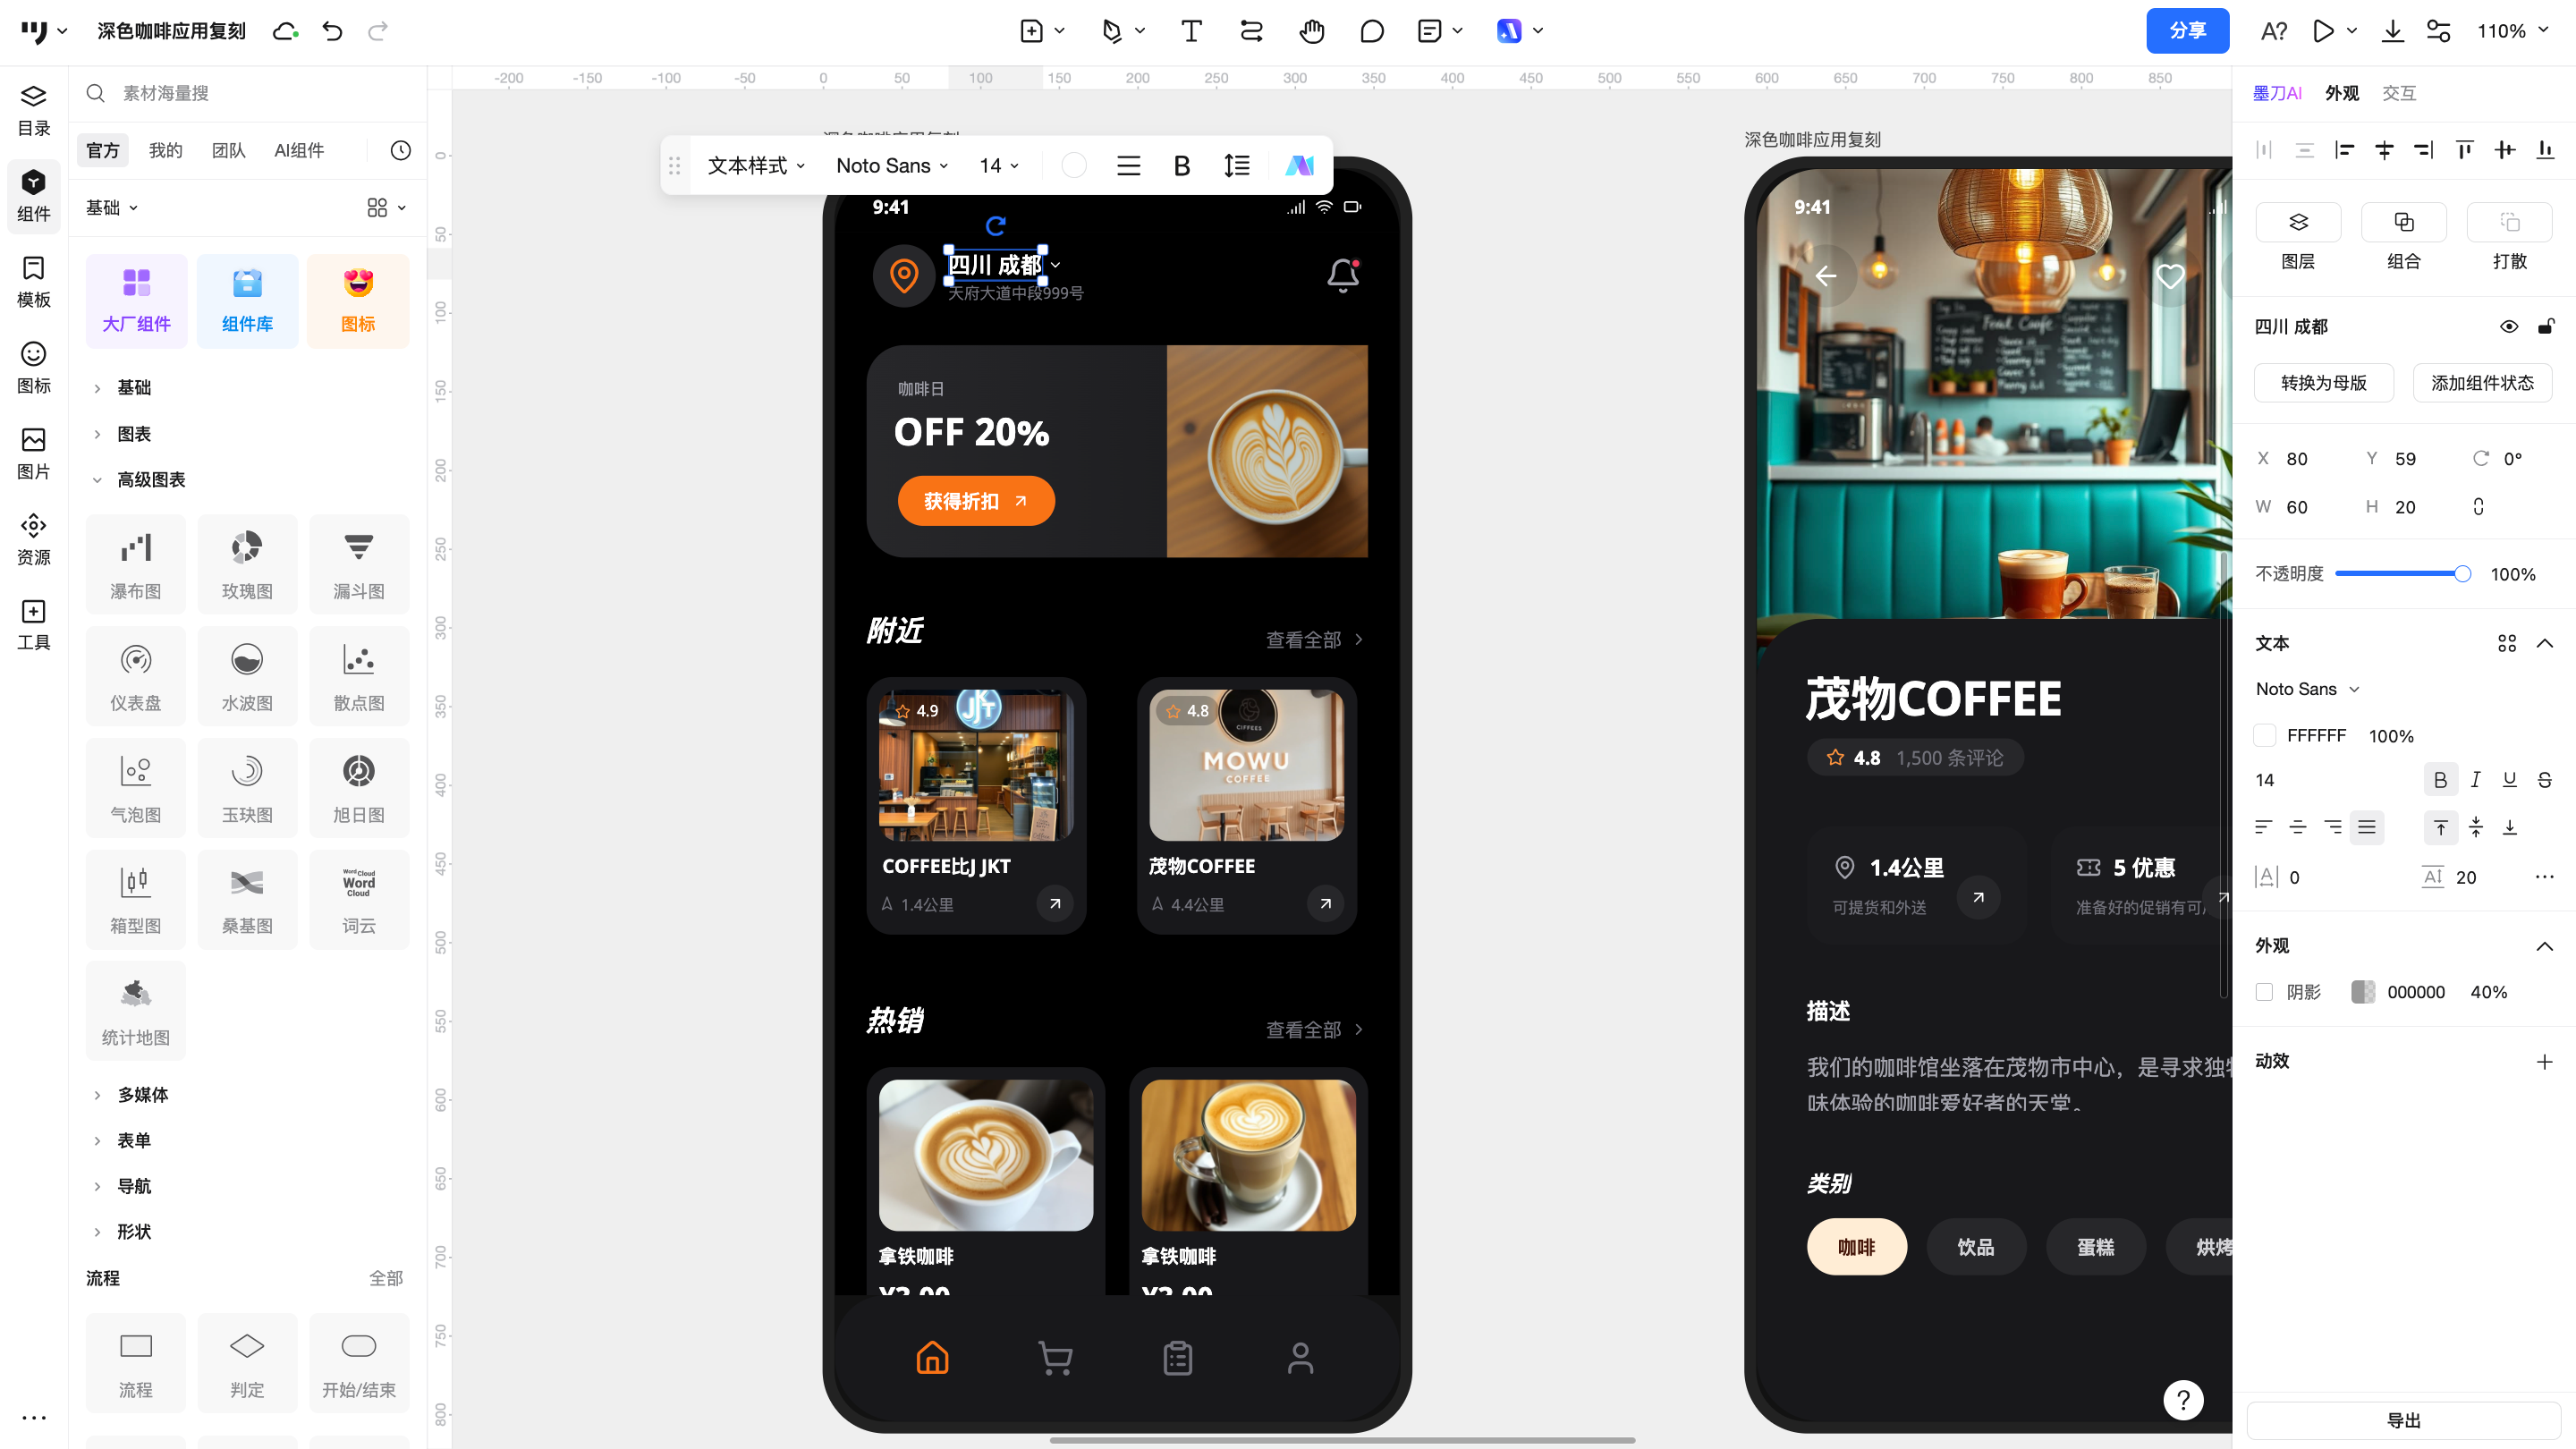Enable the shadow checkbox
The height and width of the screenshot is (1449, 2576).
point(2265,992)
